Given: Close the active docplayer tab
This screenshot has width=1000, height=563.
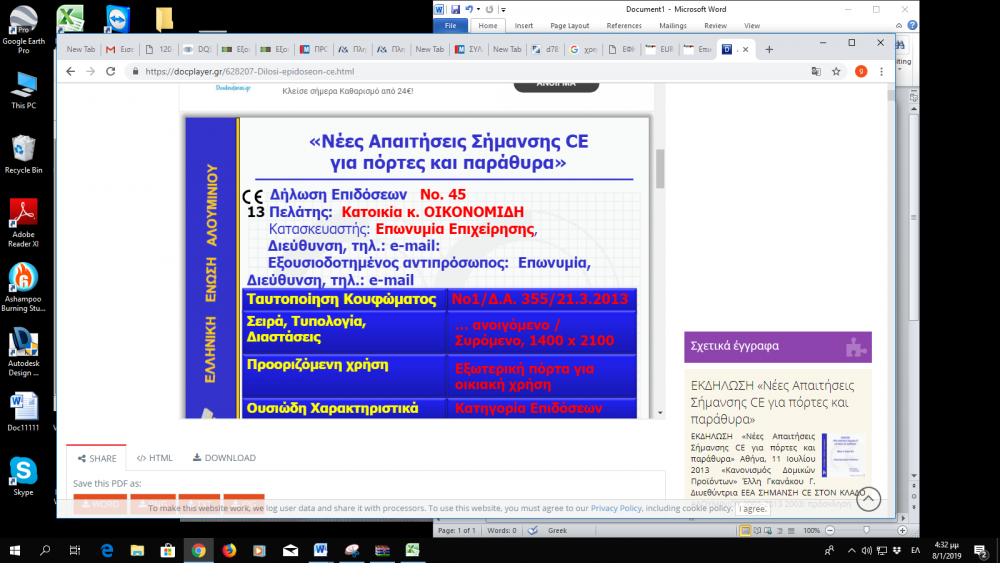Looking at the screenshot, I should click(746, 49).
